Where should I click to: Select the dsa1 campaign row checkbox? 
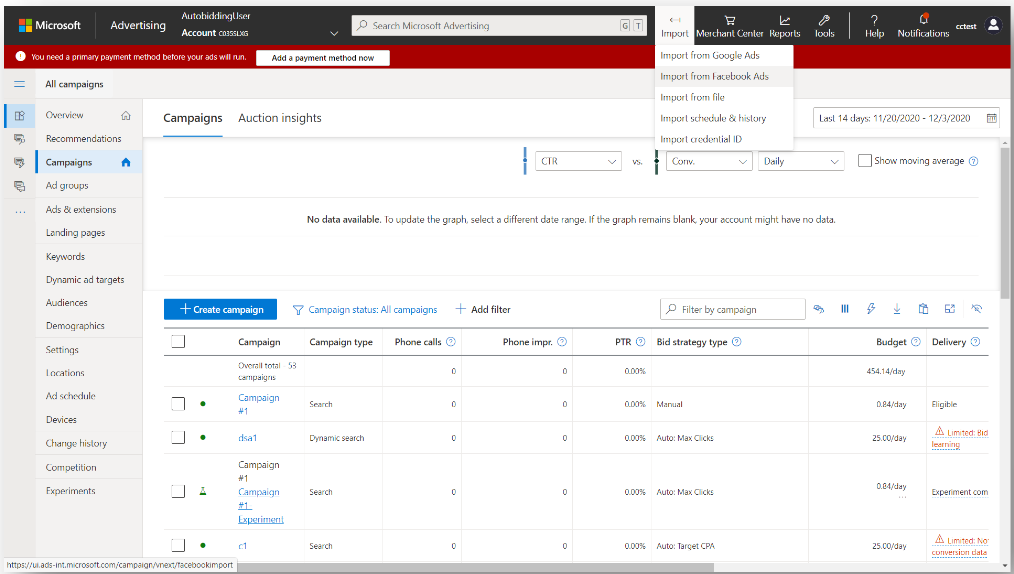(x=178, y=438)
